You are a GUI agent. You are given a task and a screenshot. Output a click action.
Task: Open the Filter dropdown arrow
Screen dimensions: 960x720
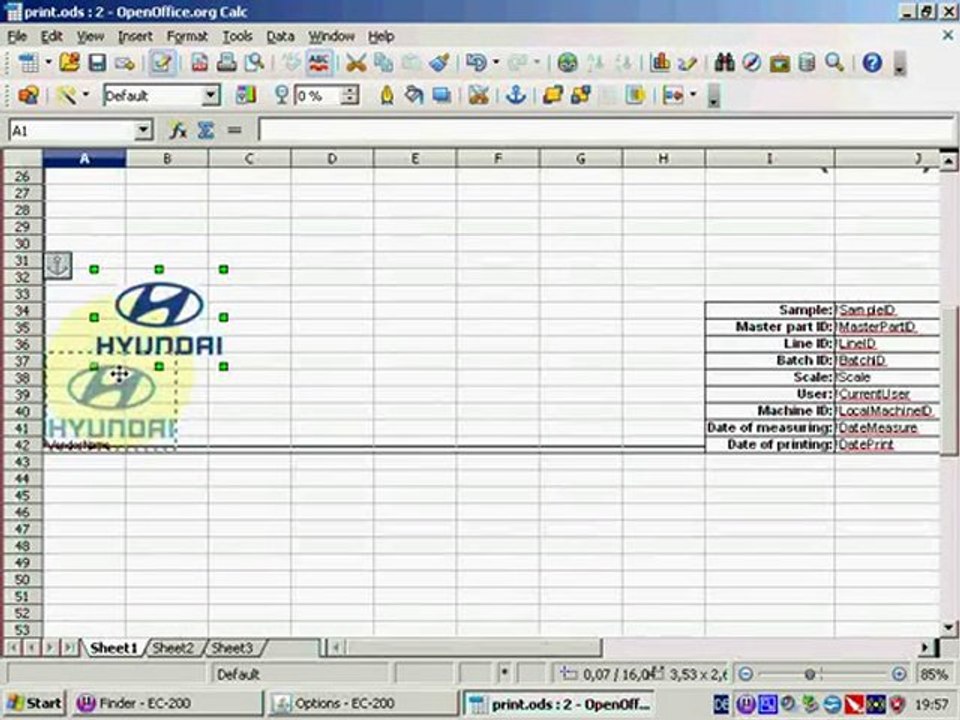86,95
